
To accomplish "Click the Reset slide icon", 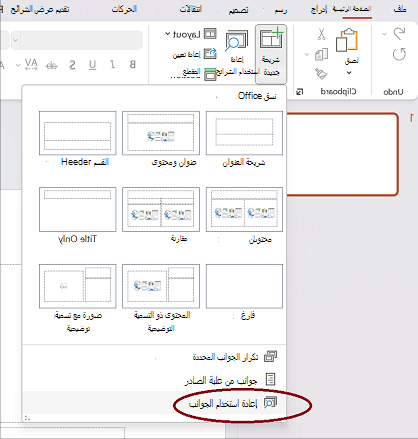I will [x=210, y=54].
